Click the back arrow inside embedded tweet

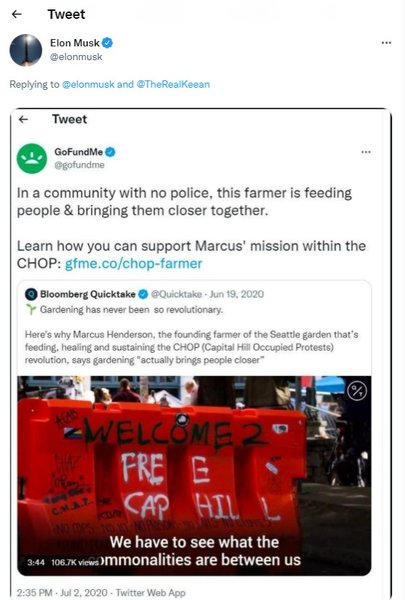coord(24,119)
